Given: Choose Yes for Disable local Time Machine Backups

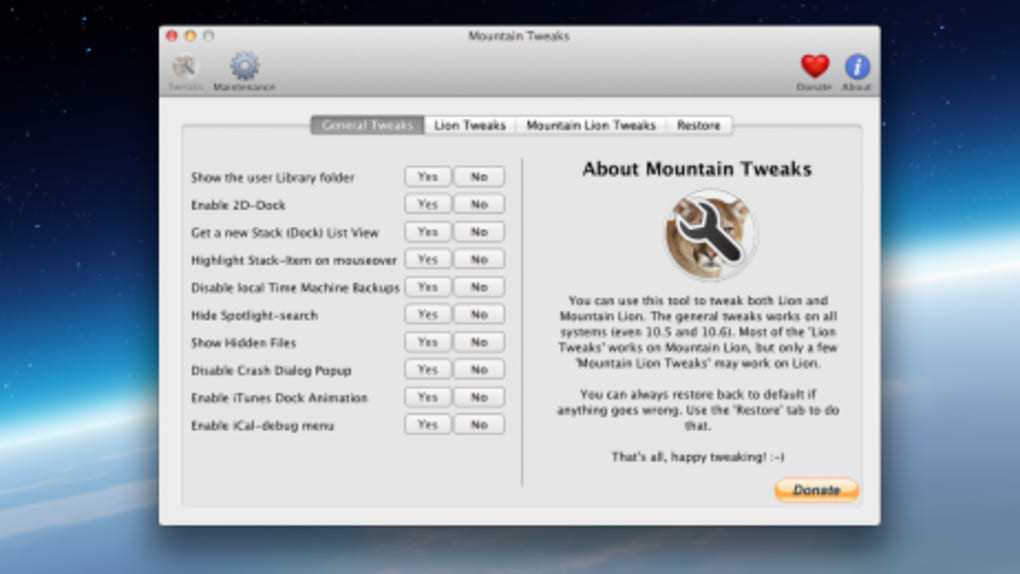Looking at the screenshot, I should point(427,287).
